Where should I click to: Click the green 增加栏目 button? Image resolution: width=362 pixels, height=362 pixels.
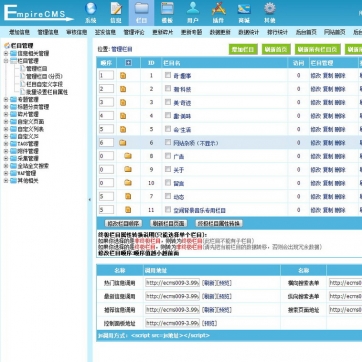(x=243, y=49)
